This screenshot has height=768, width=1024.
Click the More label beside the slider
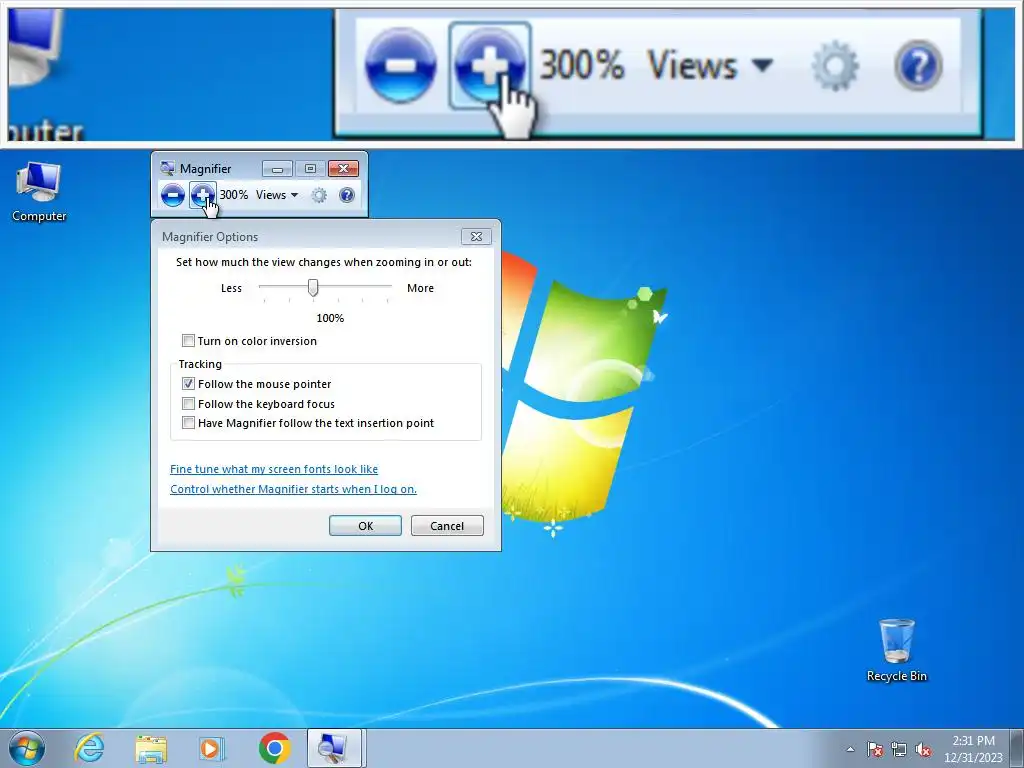coord(420,288)
